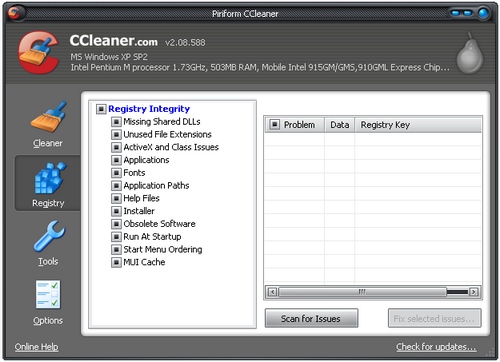Click the MS Windows XP SP2 text
This screenshot has width=500, height=362.
[109, 57]
